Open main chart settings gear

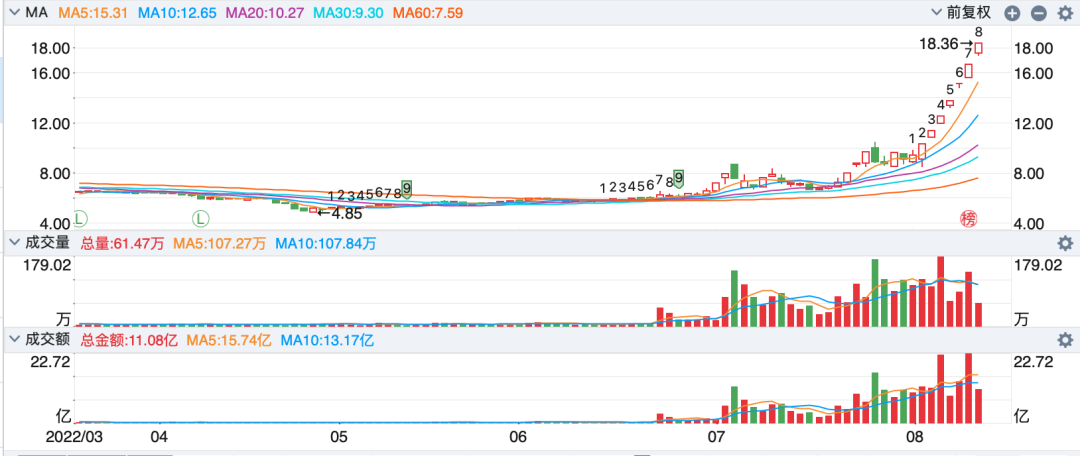[x=1064, y=13]
